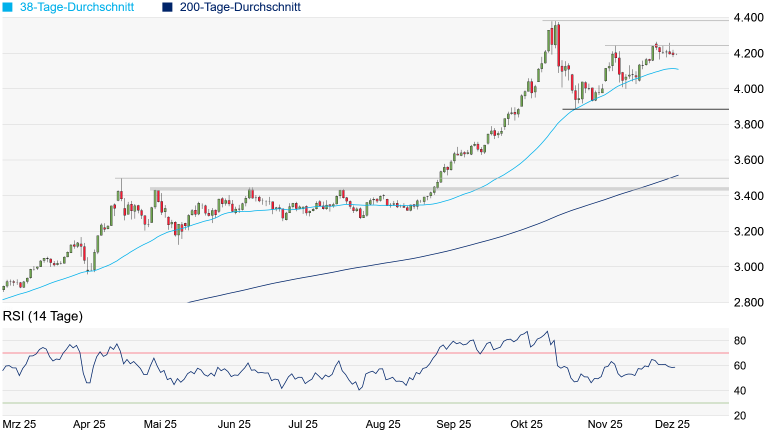Screen dimensions: 765x430
Task: Click the 80 level on RSI axis
Action: tap(741, 341)
